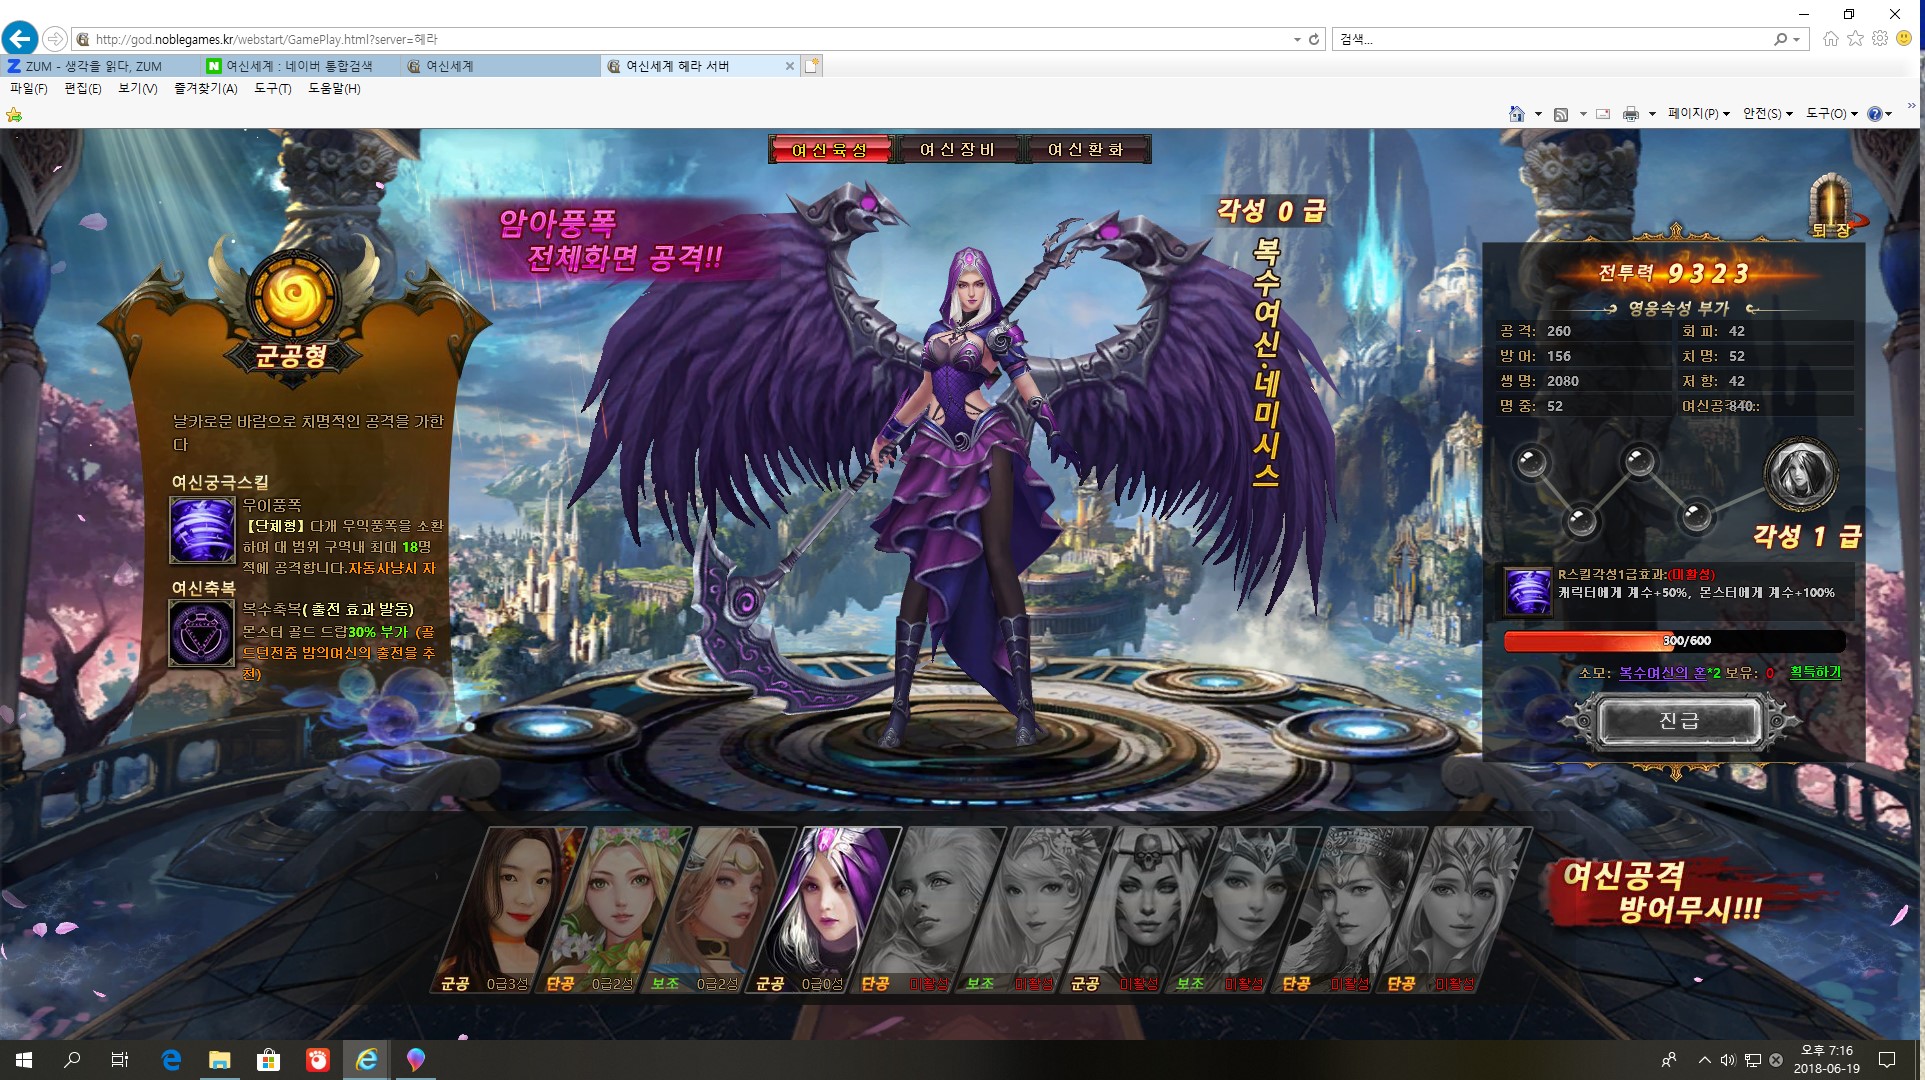The width and height of the screenshot is (1925, 1080).
Task: Open the Action Center notification icon
Action: point(1887,1060)
